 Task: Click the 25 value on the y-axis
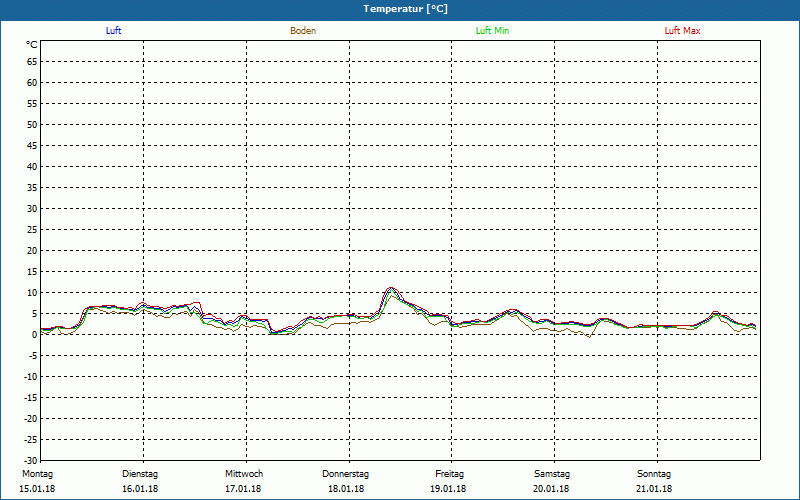click(32, 230)
